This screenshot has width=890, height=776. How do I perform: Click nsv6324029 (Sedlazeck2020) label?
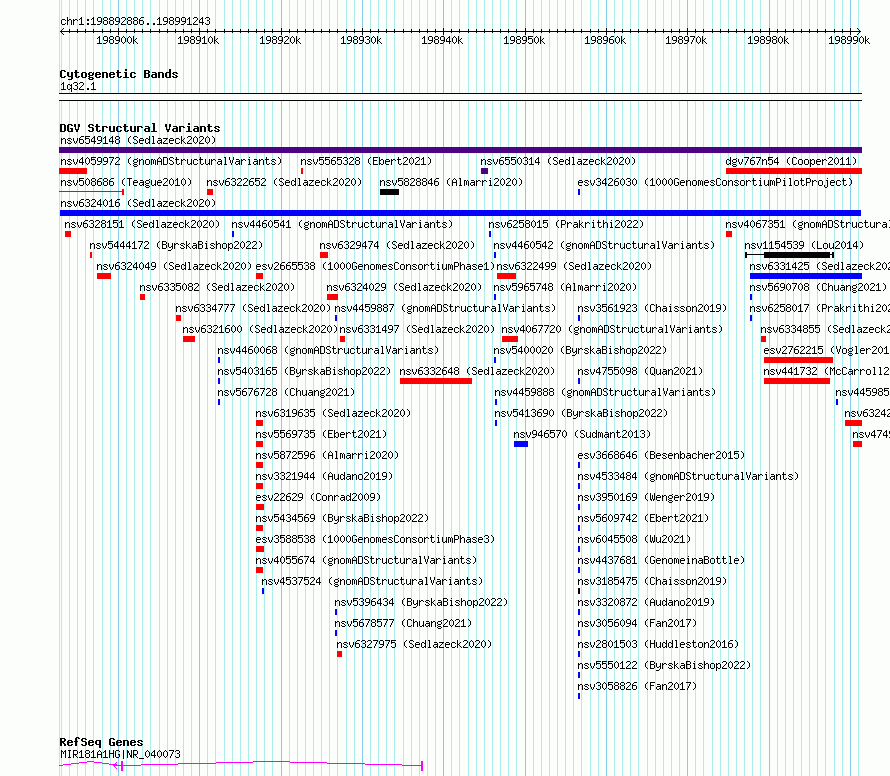[404, 287]
